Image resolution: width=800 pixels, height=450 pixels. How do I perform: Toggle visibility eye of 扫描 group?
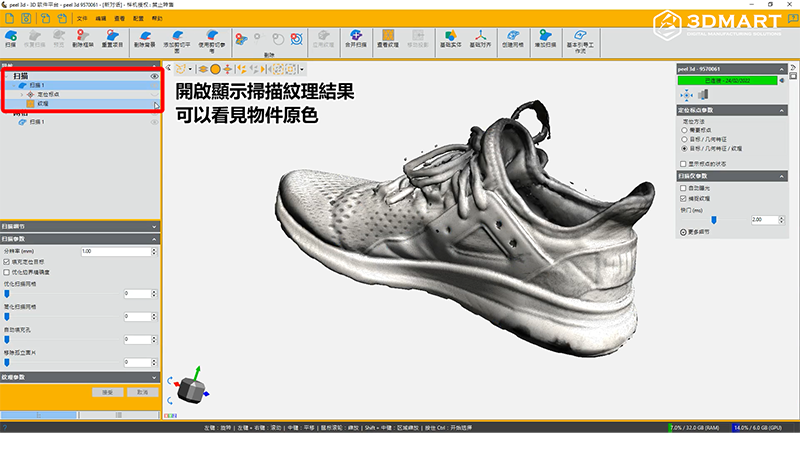155,76
